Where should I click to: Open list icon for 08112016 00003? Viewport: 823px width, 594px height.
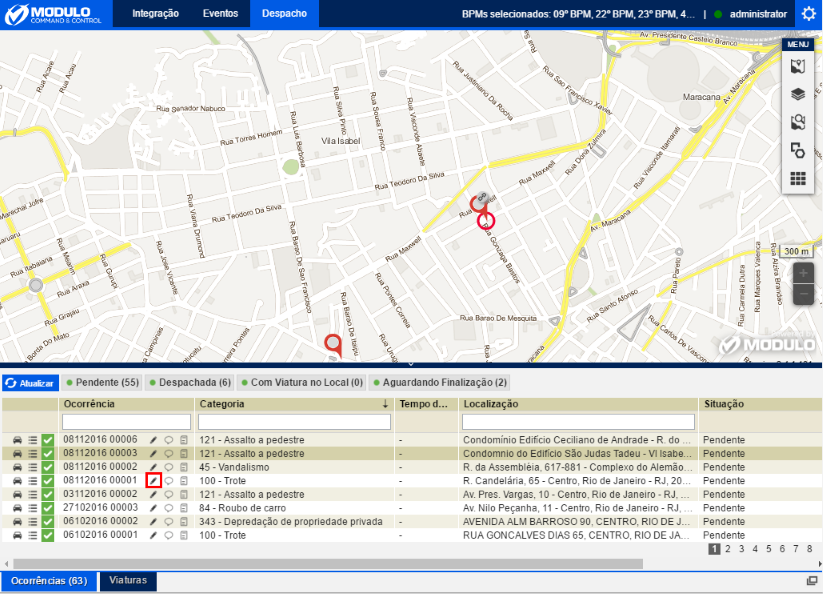33,453
